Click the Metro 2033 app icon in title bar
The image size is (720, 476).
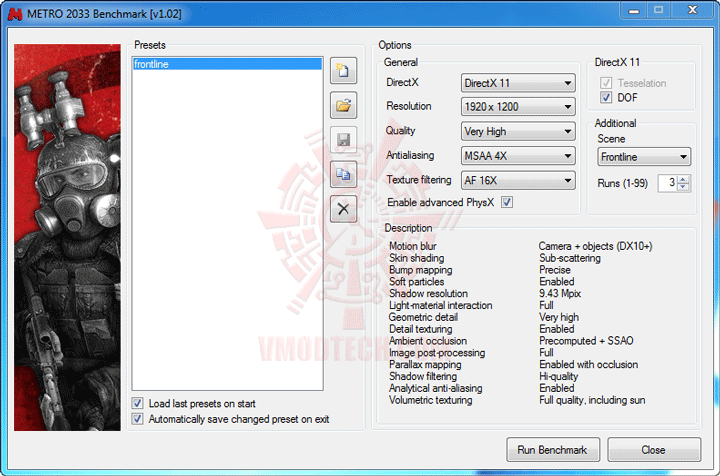point(15,14)
